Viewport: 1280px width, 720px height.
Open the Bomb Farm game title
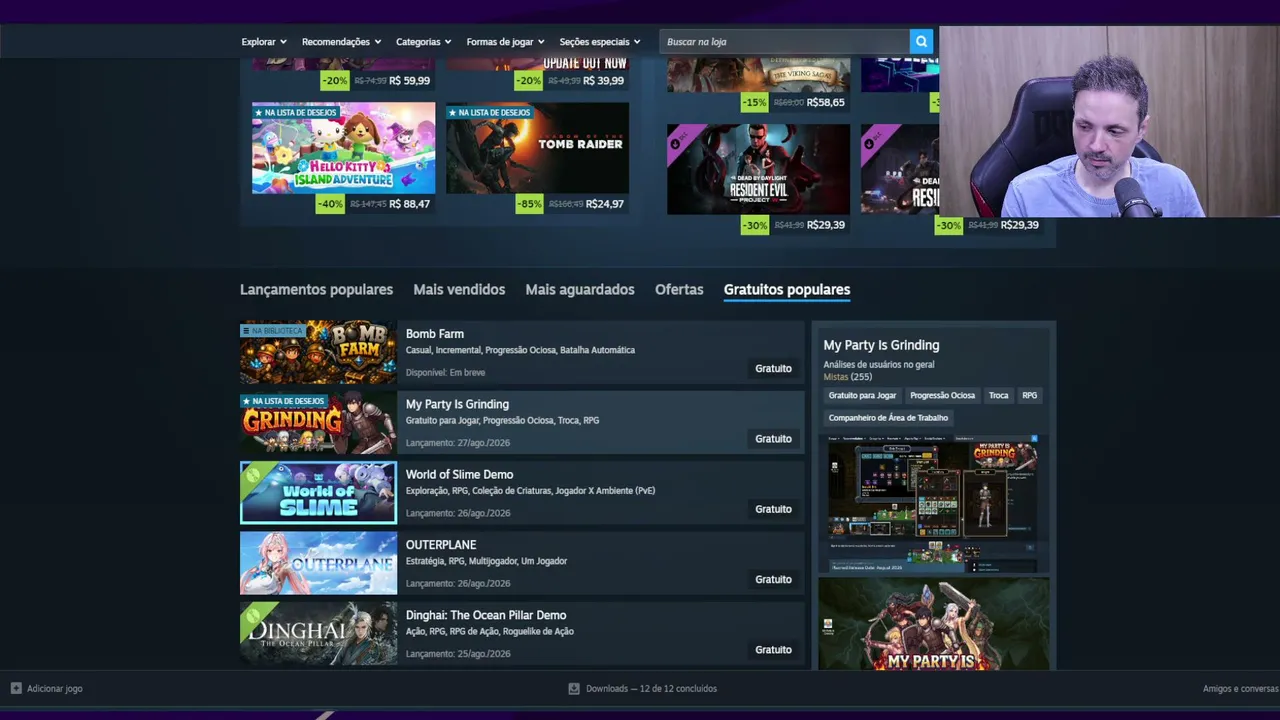coord(435,334)
